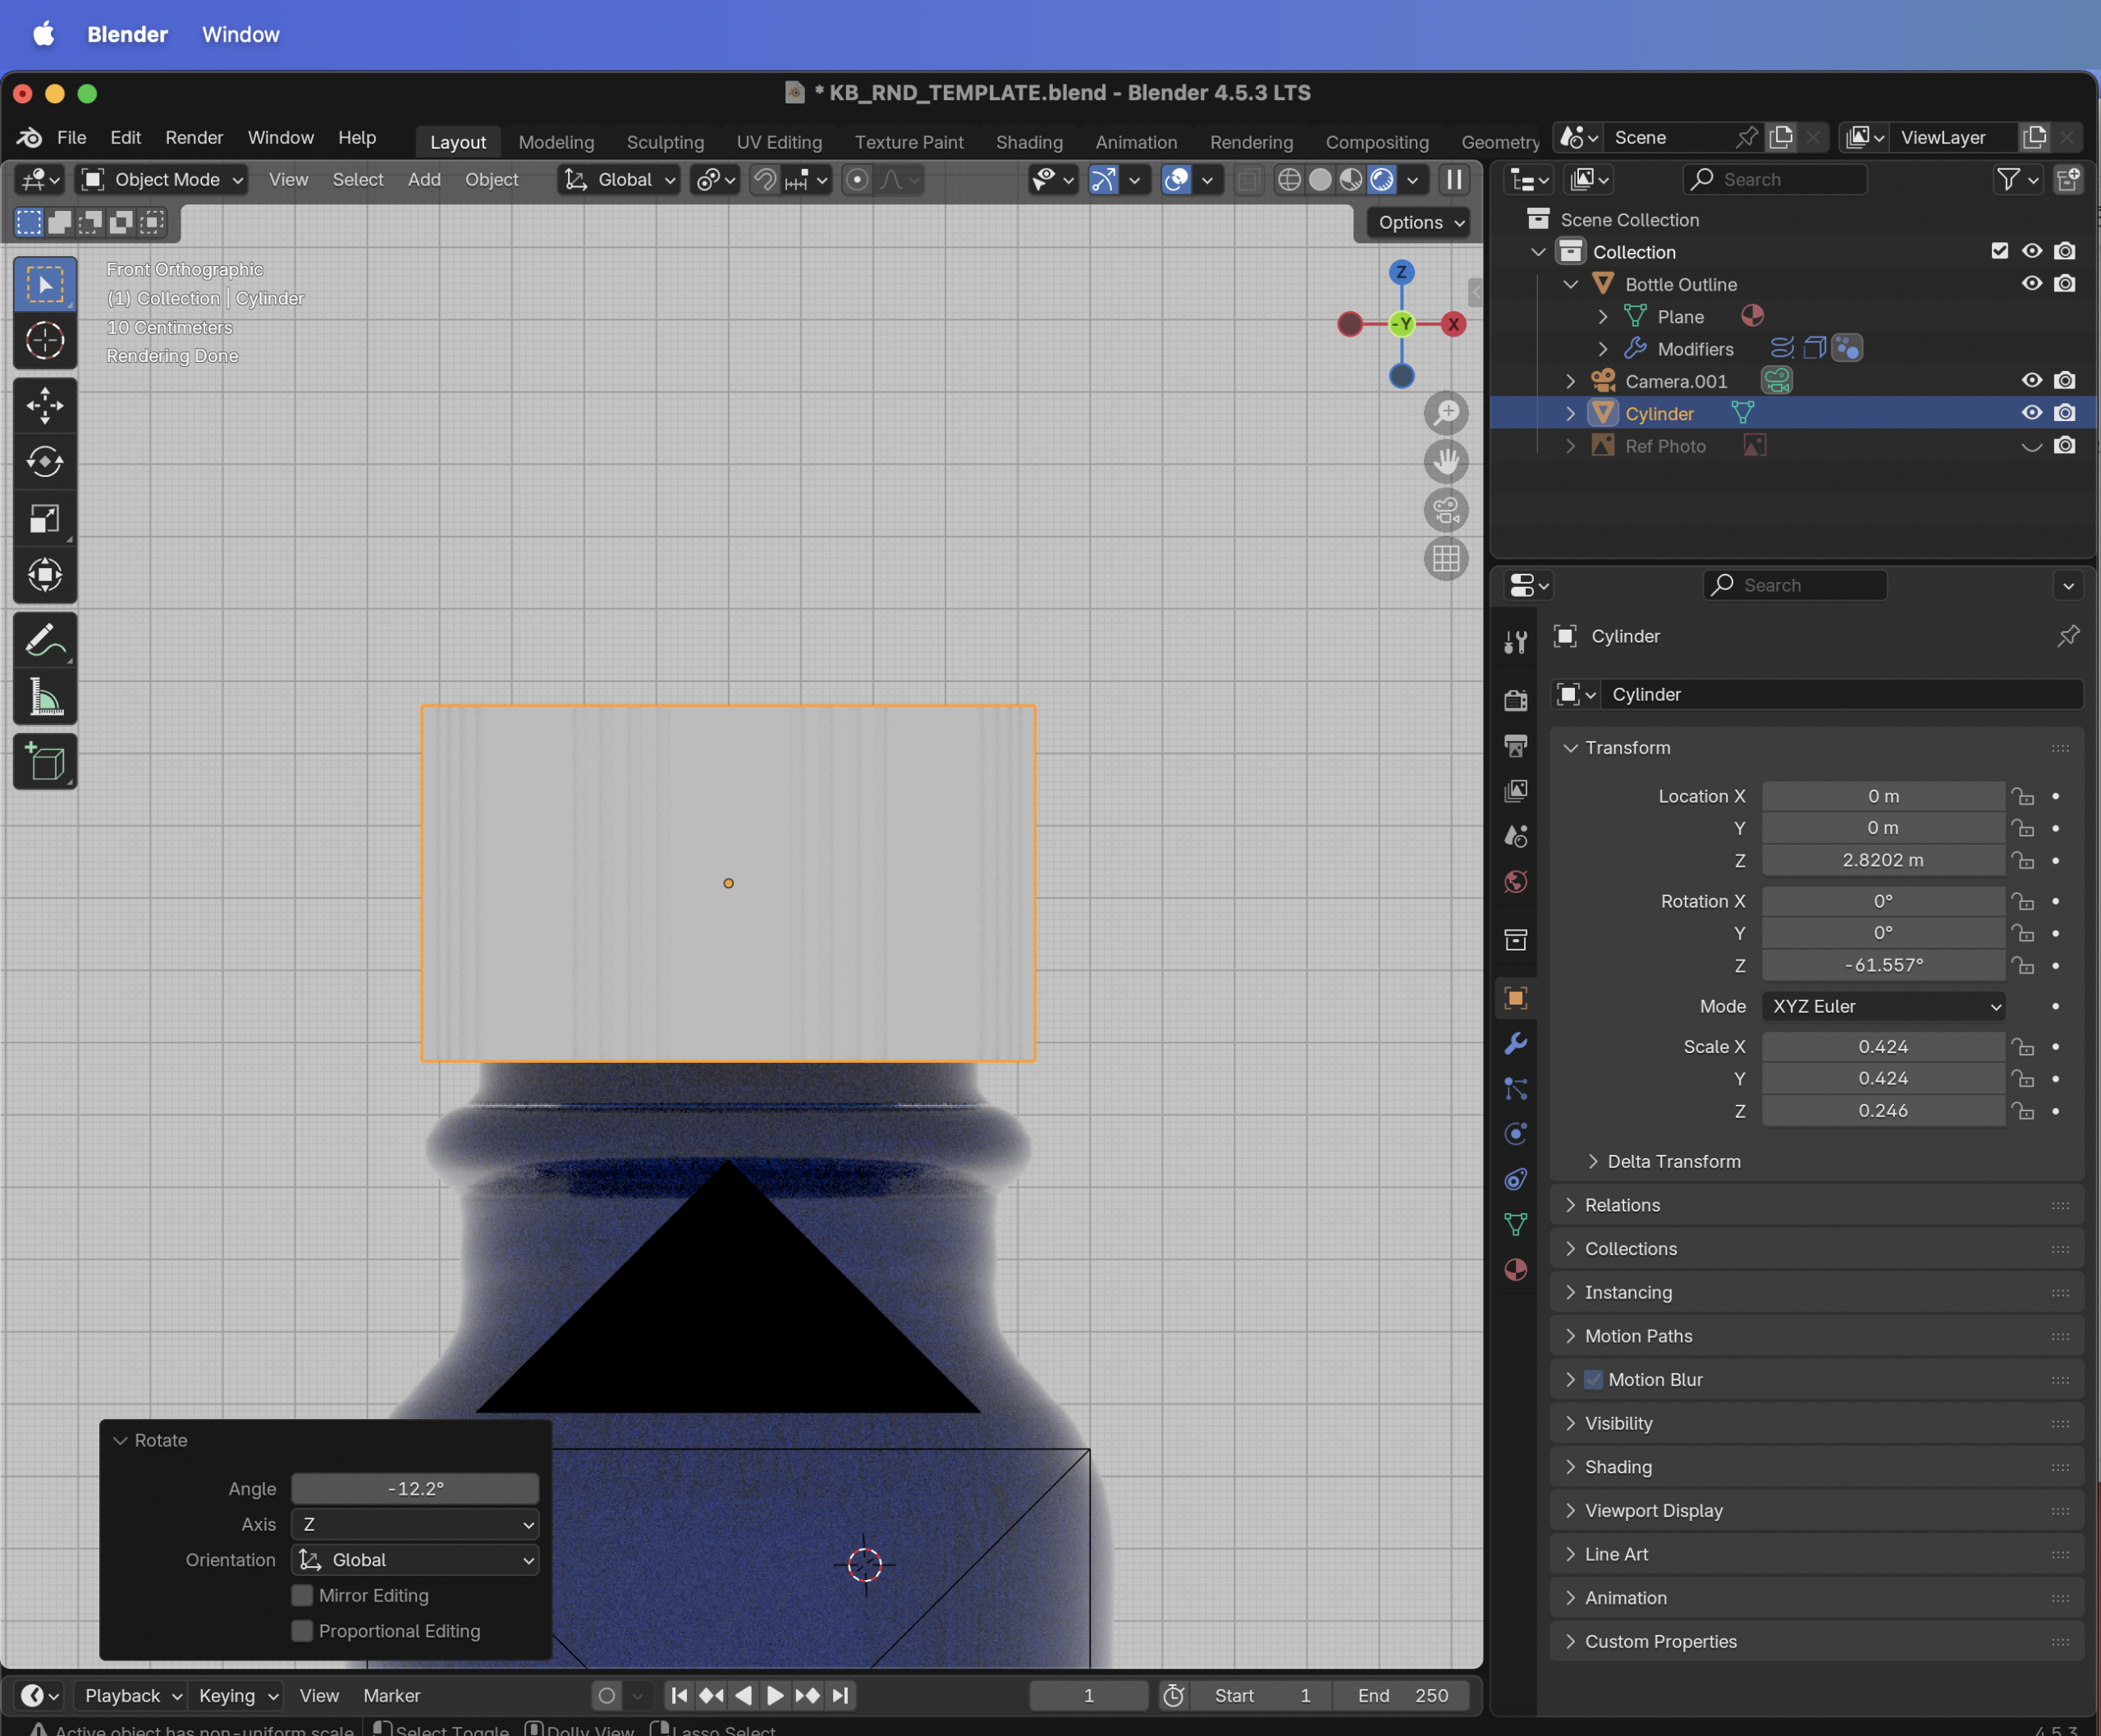The width and height of the screenshot is (2101, 1736).
Task: Toggle X-Ray view in header
Action: (x=1248, y=180)
